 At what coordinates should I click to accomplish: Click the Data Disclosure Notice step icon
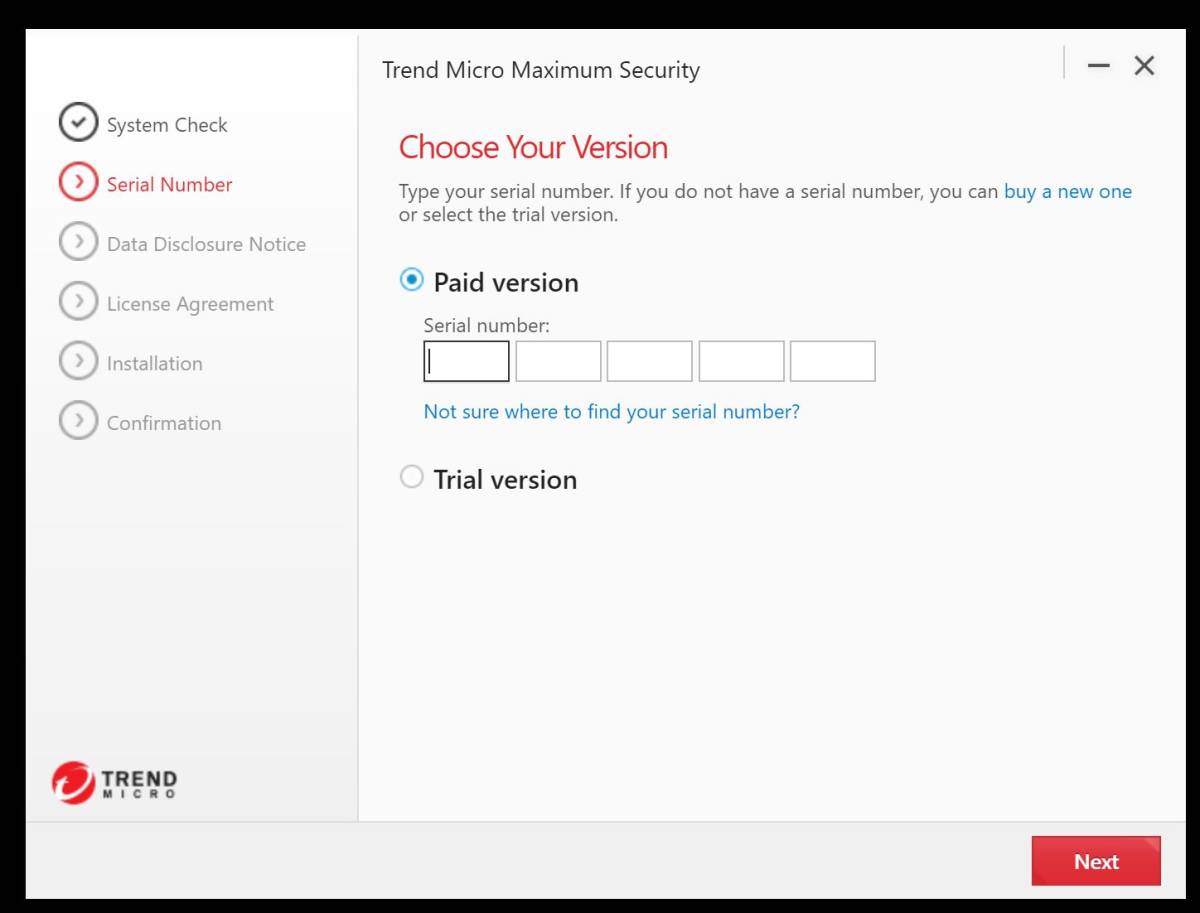78,242
